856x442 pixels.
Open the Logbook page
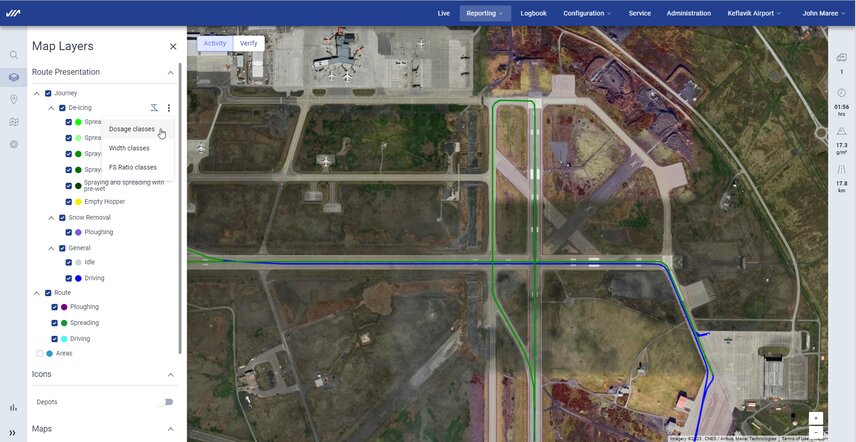point(533,13)
